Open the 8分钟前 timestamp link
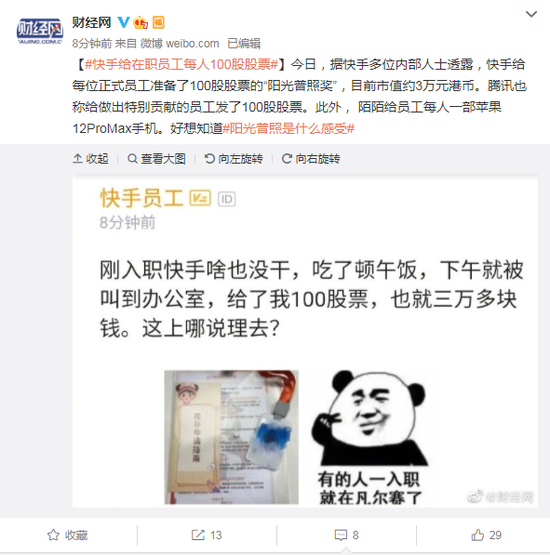The width and height of the screenshot is (550, 555). tap(92, 44)
